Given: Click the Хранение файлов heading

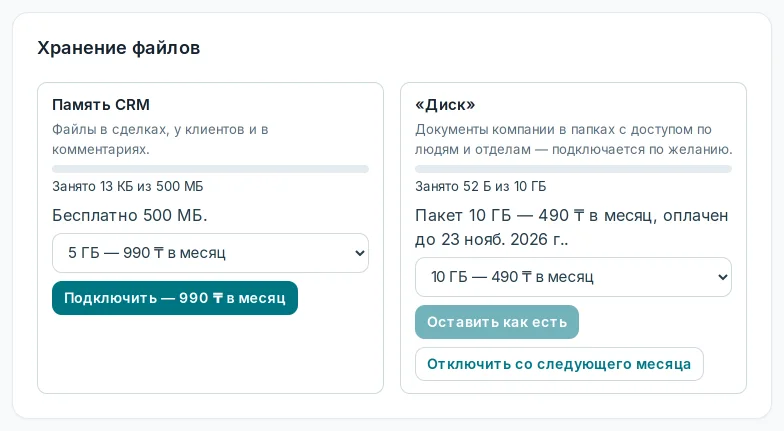Looking at the screenshot, I should pos(118,48).
